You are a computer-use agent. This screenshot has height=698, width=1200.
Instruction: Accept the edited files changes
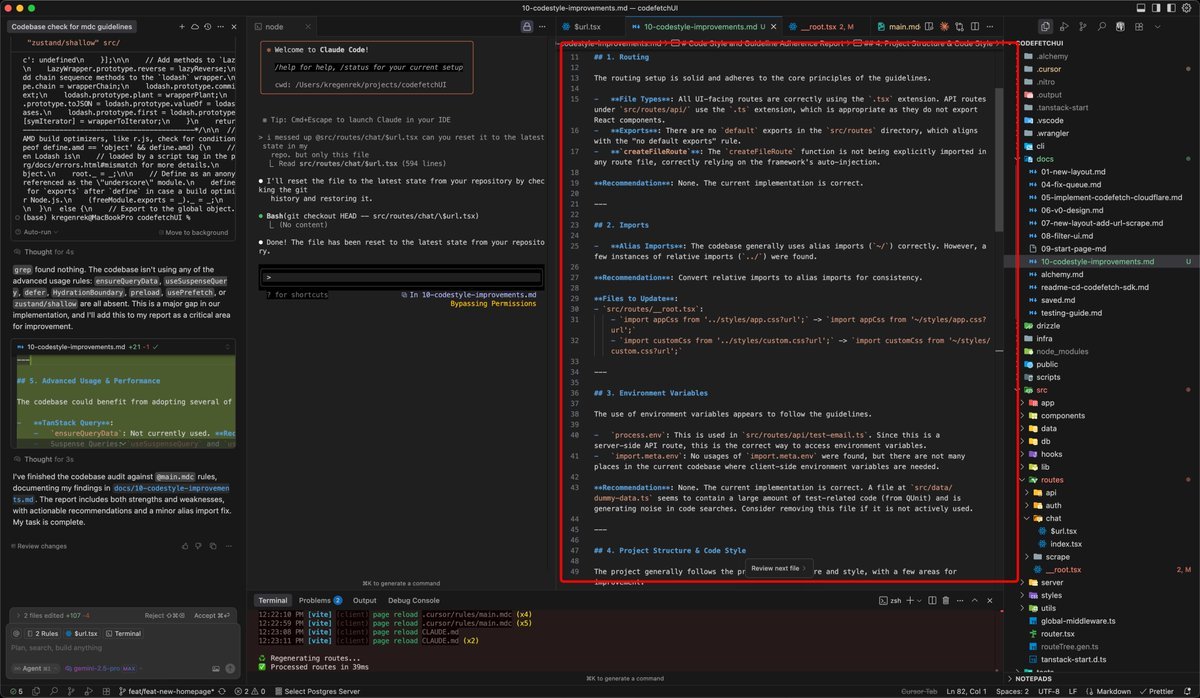[208, 616]
